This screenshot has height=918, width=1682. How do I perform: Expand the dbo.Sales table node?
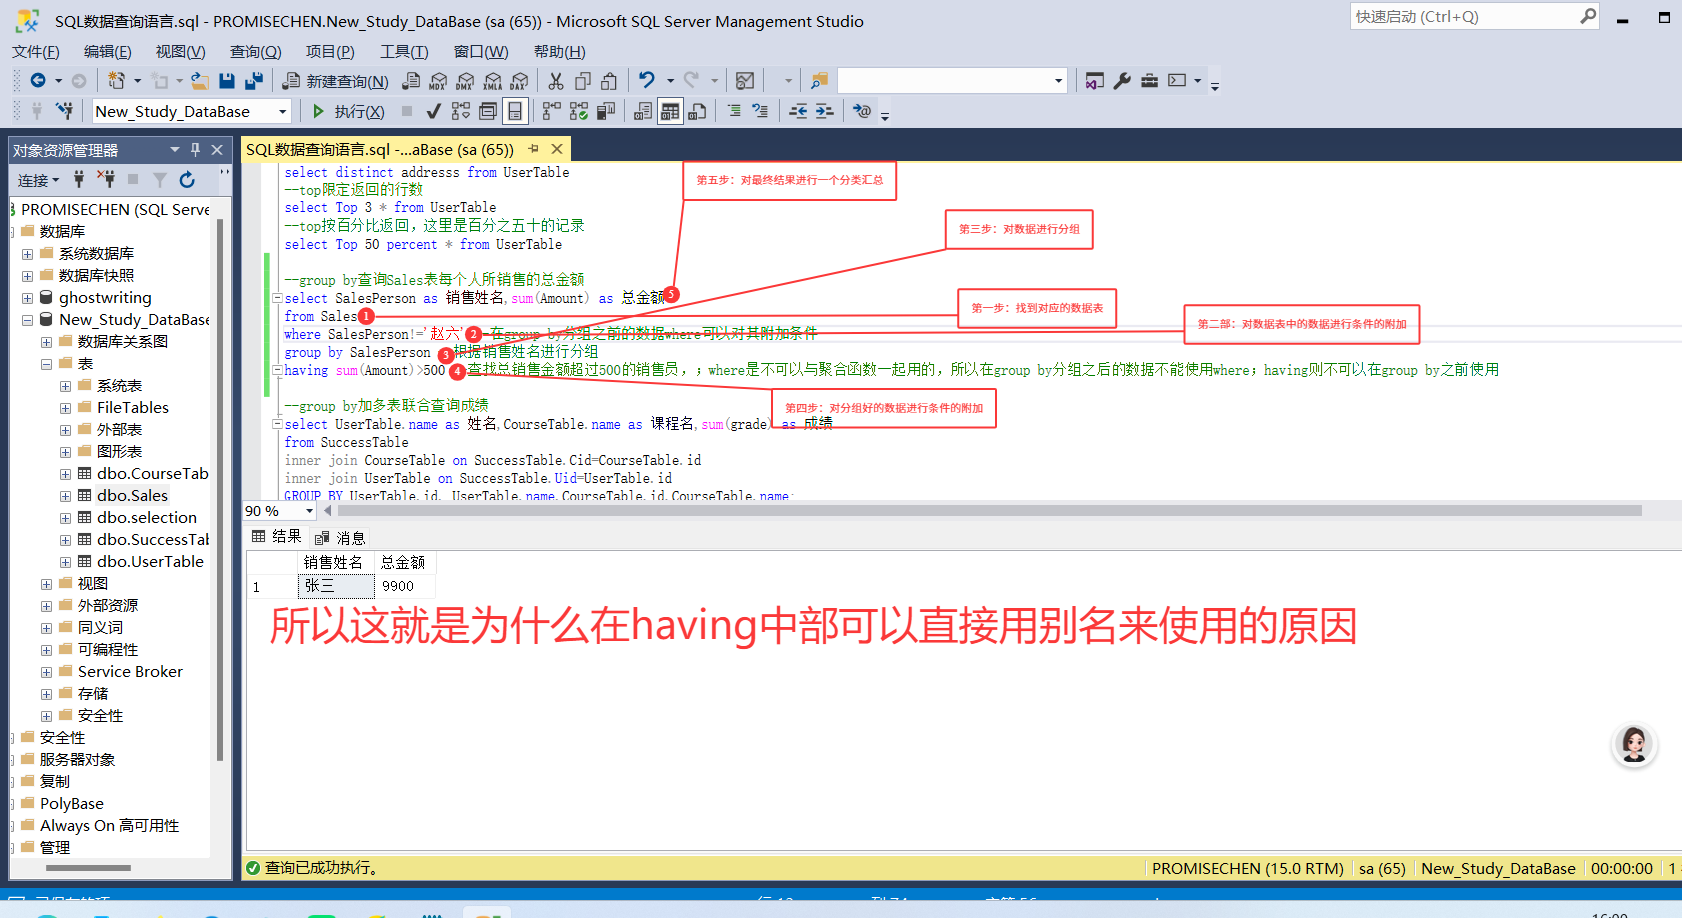[66, 496]
